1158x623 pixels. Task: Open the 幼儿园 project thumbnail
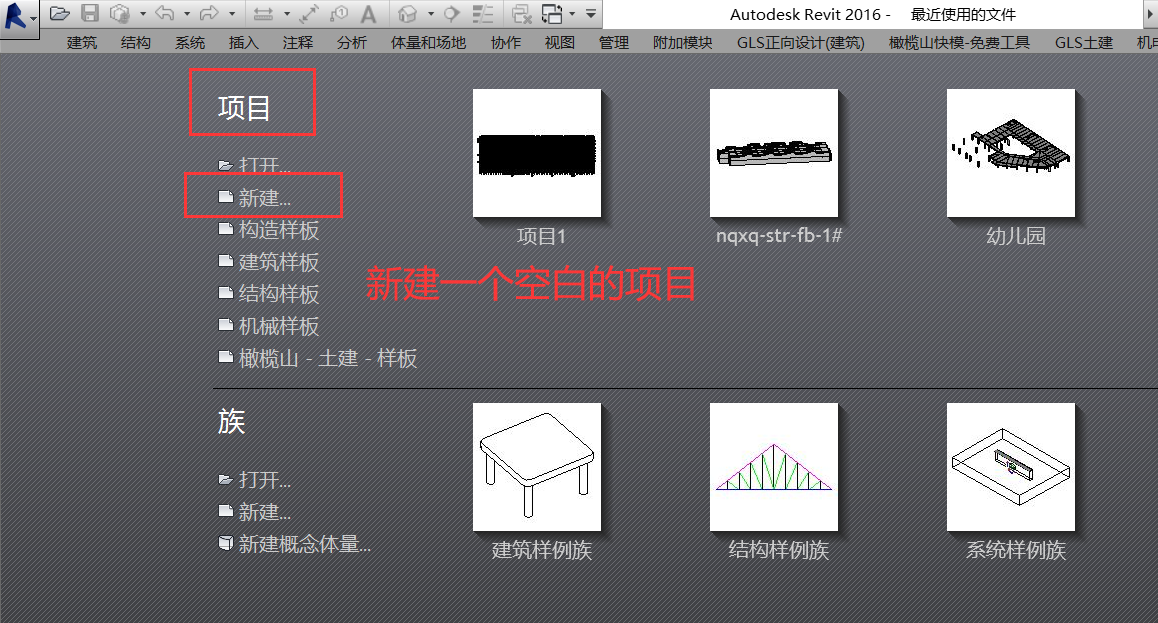click(1011, 154)
